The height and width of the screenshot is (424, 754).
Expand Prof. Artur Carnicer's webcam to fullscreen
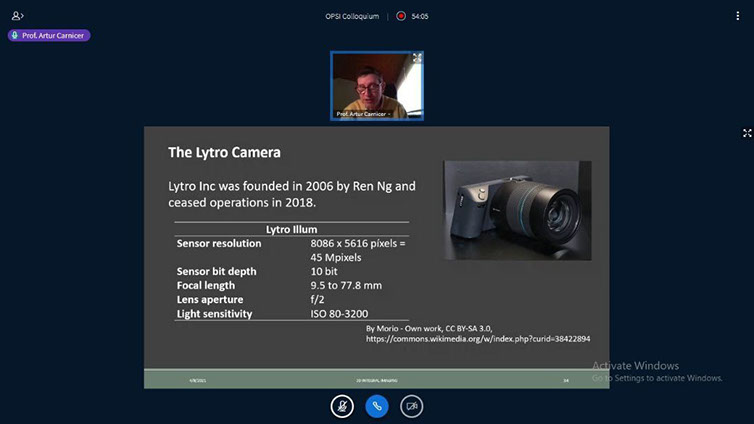point(417,58)
